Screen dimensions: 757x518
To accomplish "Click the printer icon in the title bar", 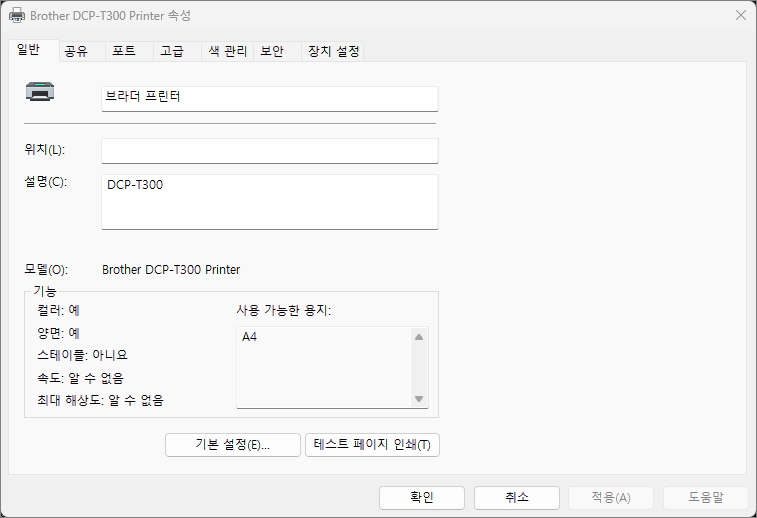I will coord(17,15).
